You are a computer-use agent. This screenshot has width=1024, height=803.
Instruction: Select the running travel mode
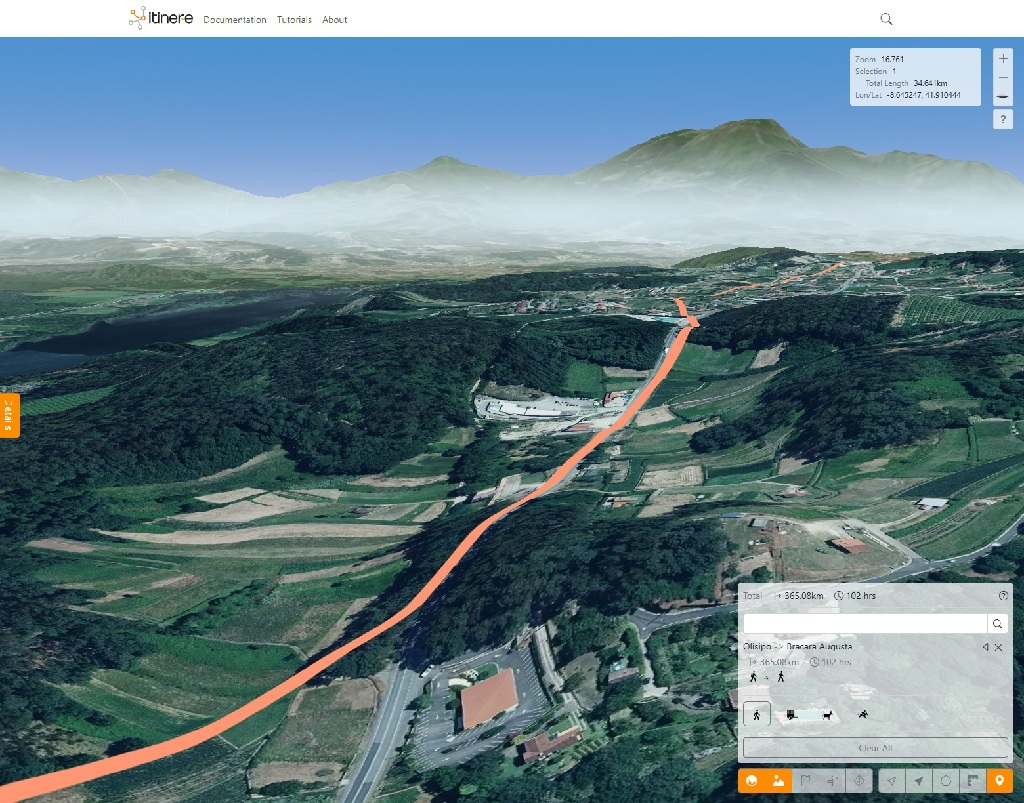click(862, 715)
